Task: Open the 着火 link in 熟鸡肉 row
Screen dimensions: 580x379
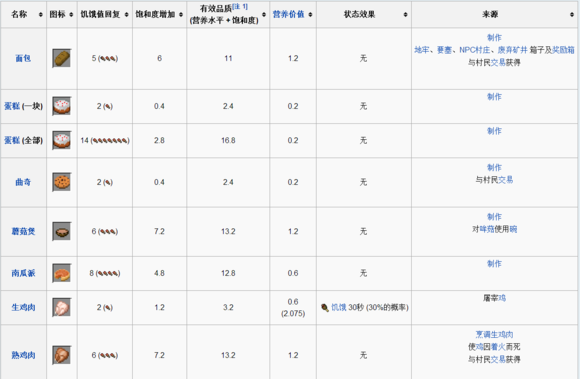Action: (x=498, y=347)
